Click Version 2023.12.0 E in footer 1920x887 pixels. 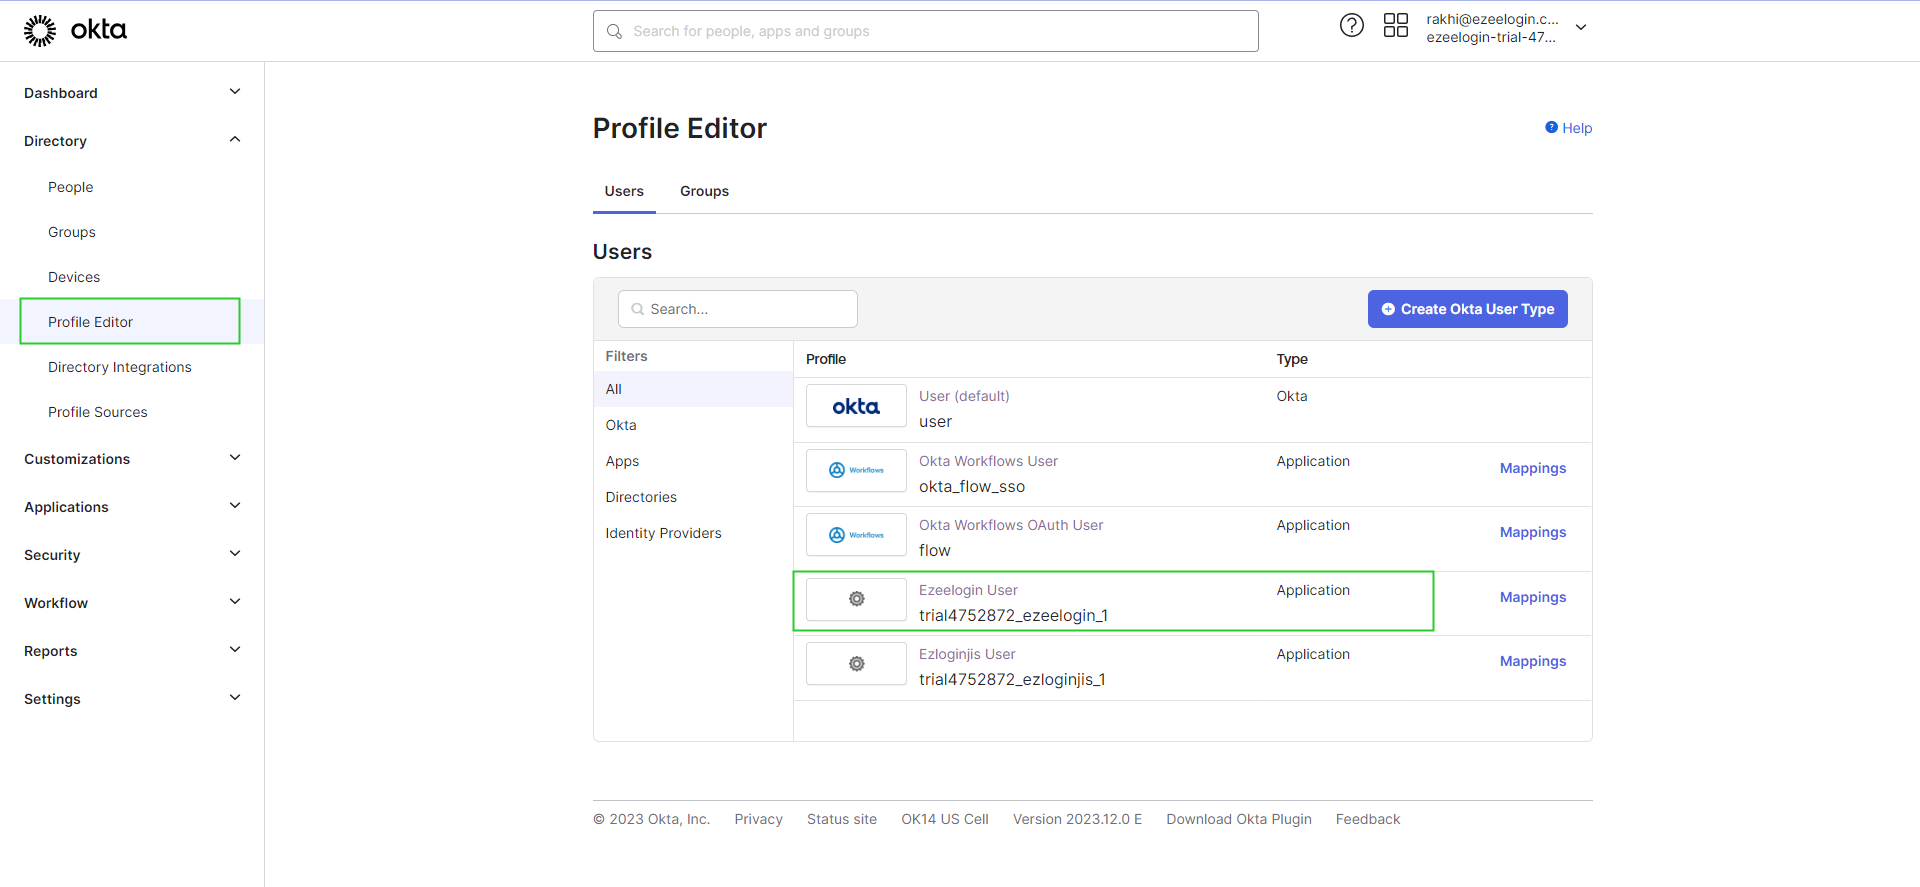pyautogui.click(x=1077, y=819)
